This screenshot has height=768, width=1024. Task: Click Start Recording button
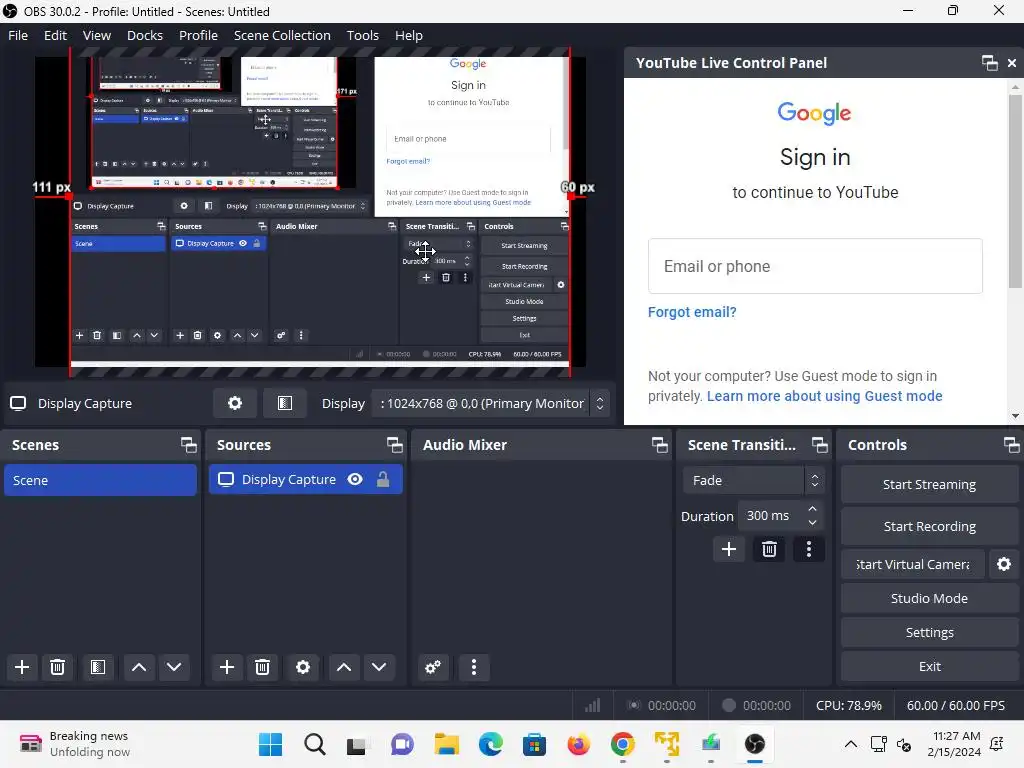pyautogui.click(x=929, y=526)
